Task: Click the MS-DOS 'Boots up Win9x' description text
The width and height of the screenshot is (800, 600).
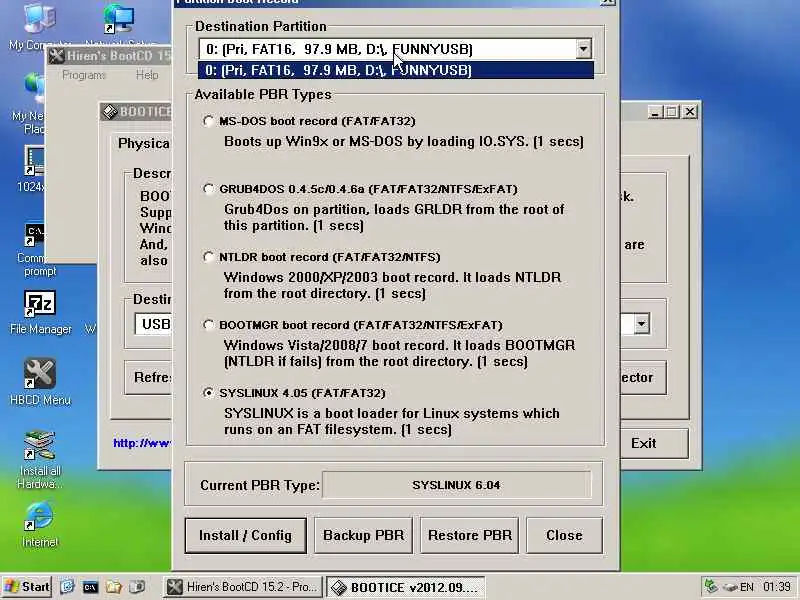Action: [x=404, y=141]
